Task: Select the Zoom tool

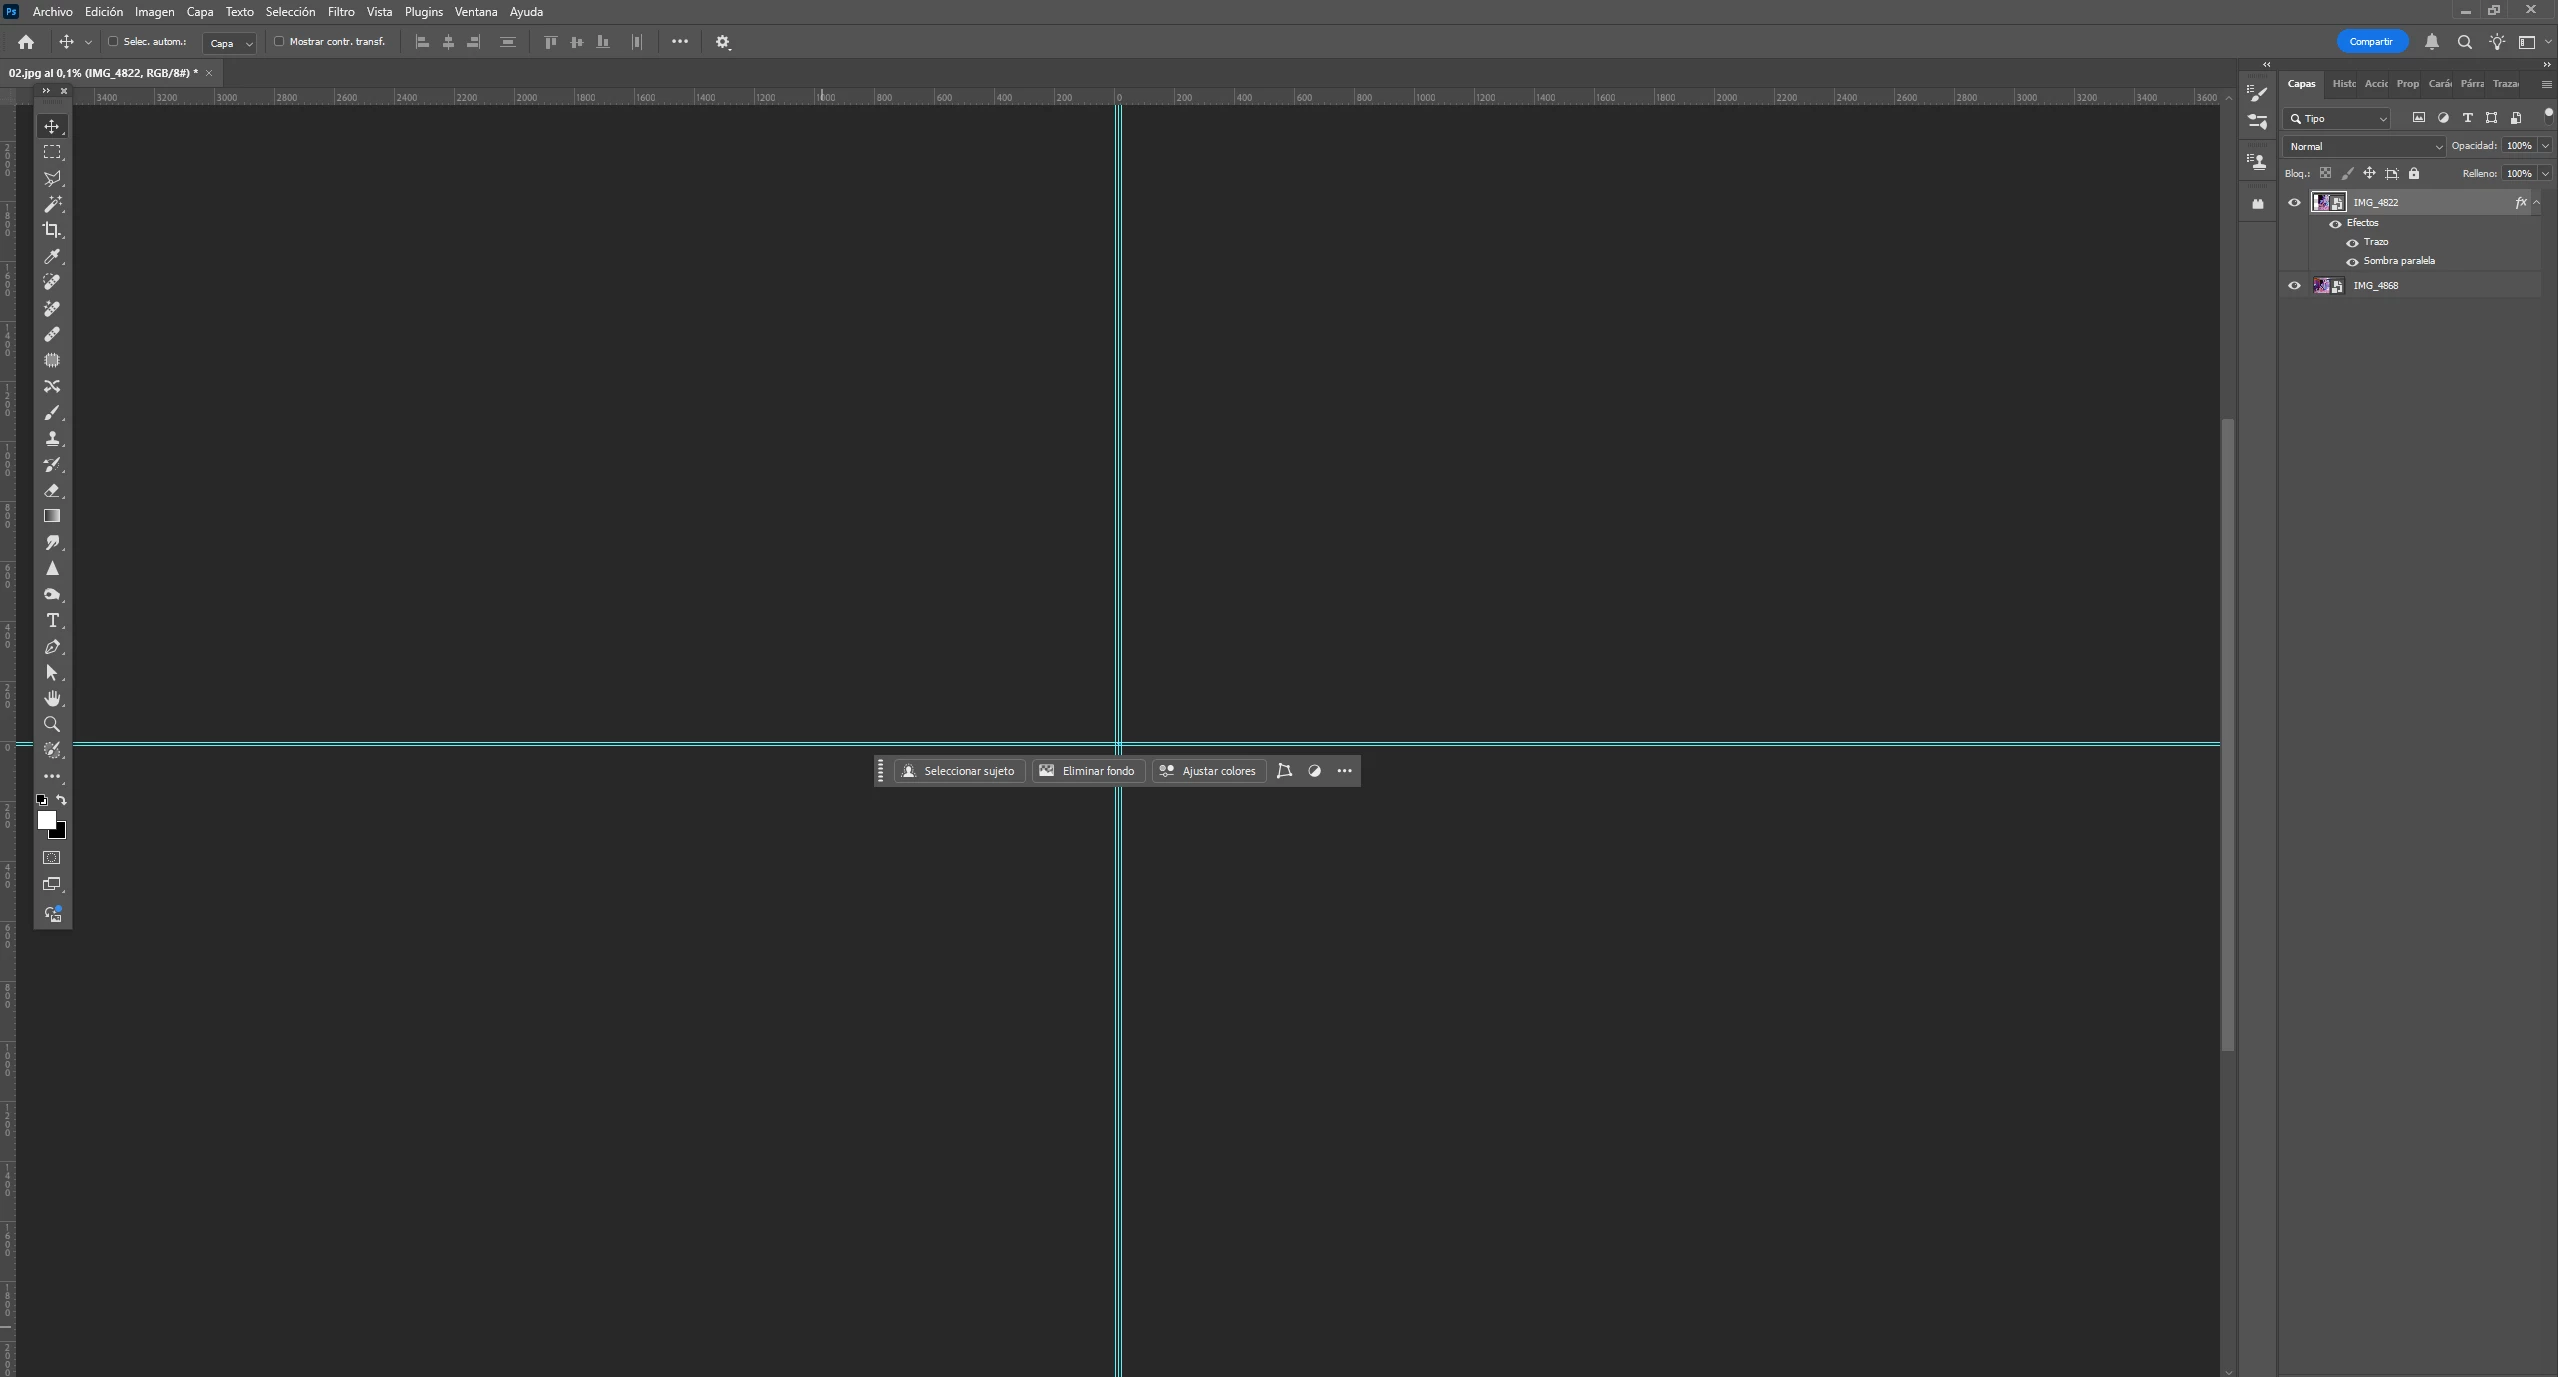Action: pyautogui.click(x=52, y=725)
